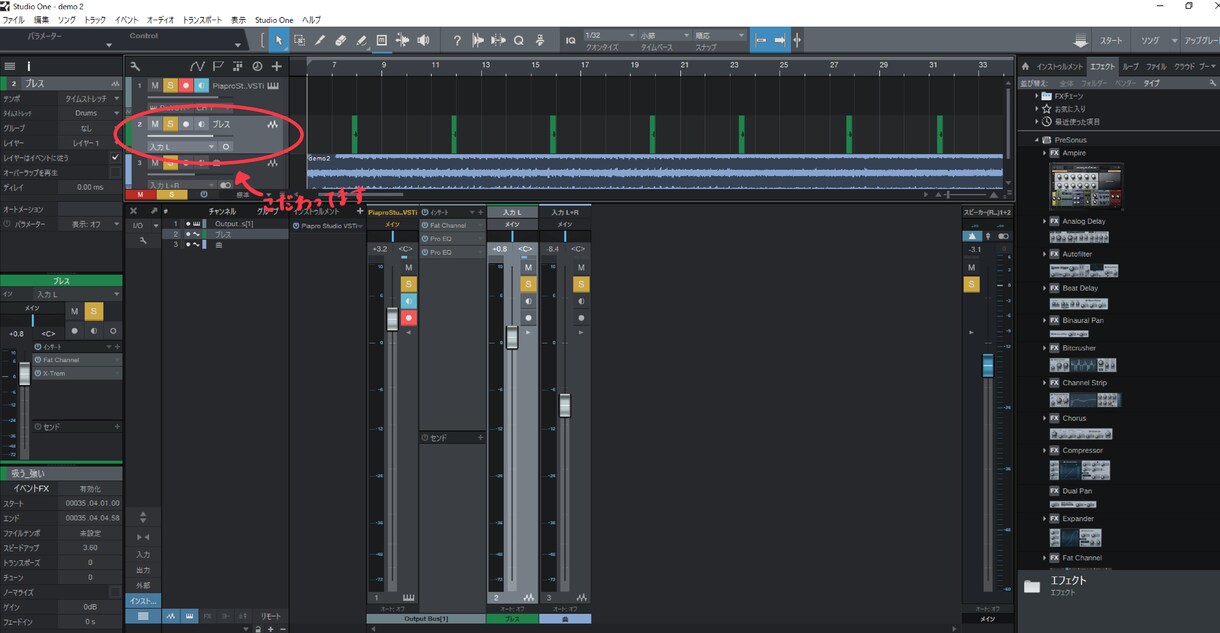Adjust the main output volume fader
Image resolution: width=1220 pixels, height=633 pixels.
pos(987,364)
